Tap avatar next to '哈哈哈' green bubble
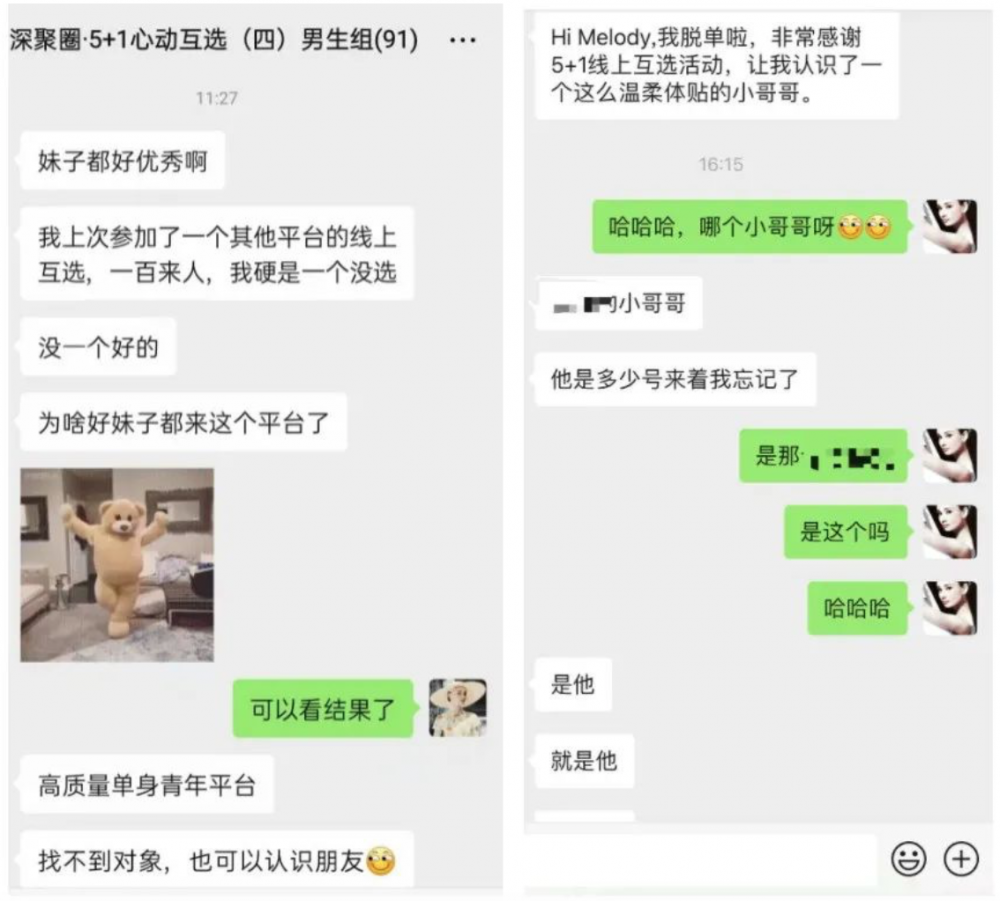Image resolution: width=1000 pixels, height=901 pixels. pyautogui.click(x=950, y=608)
